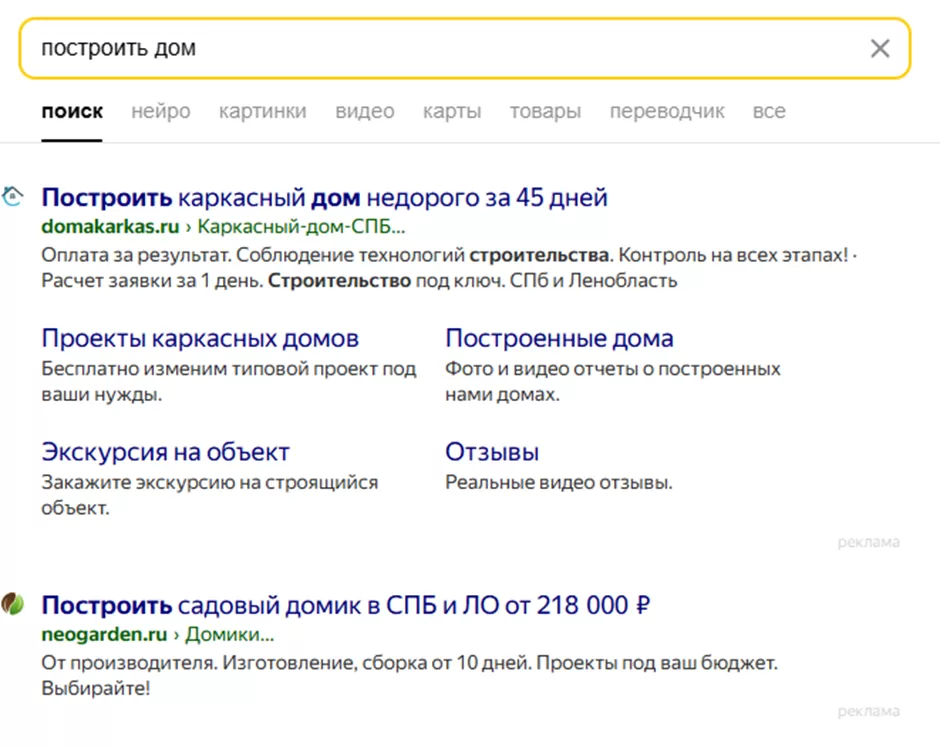
Task: Open the 'переводчик' tab
Action: pos(667,111)
